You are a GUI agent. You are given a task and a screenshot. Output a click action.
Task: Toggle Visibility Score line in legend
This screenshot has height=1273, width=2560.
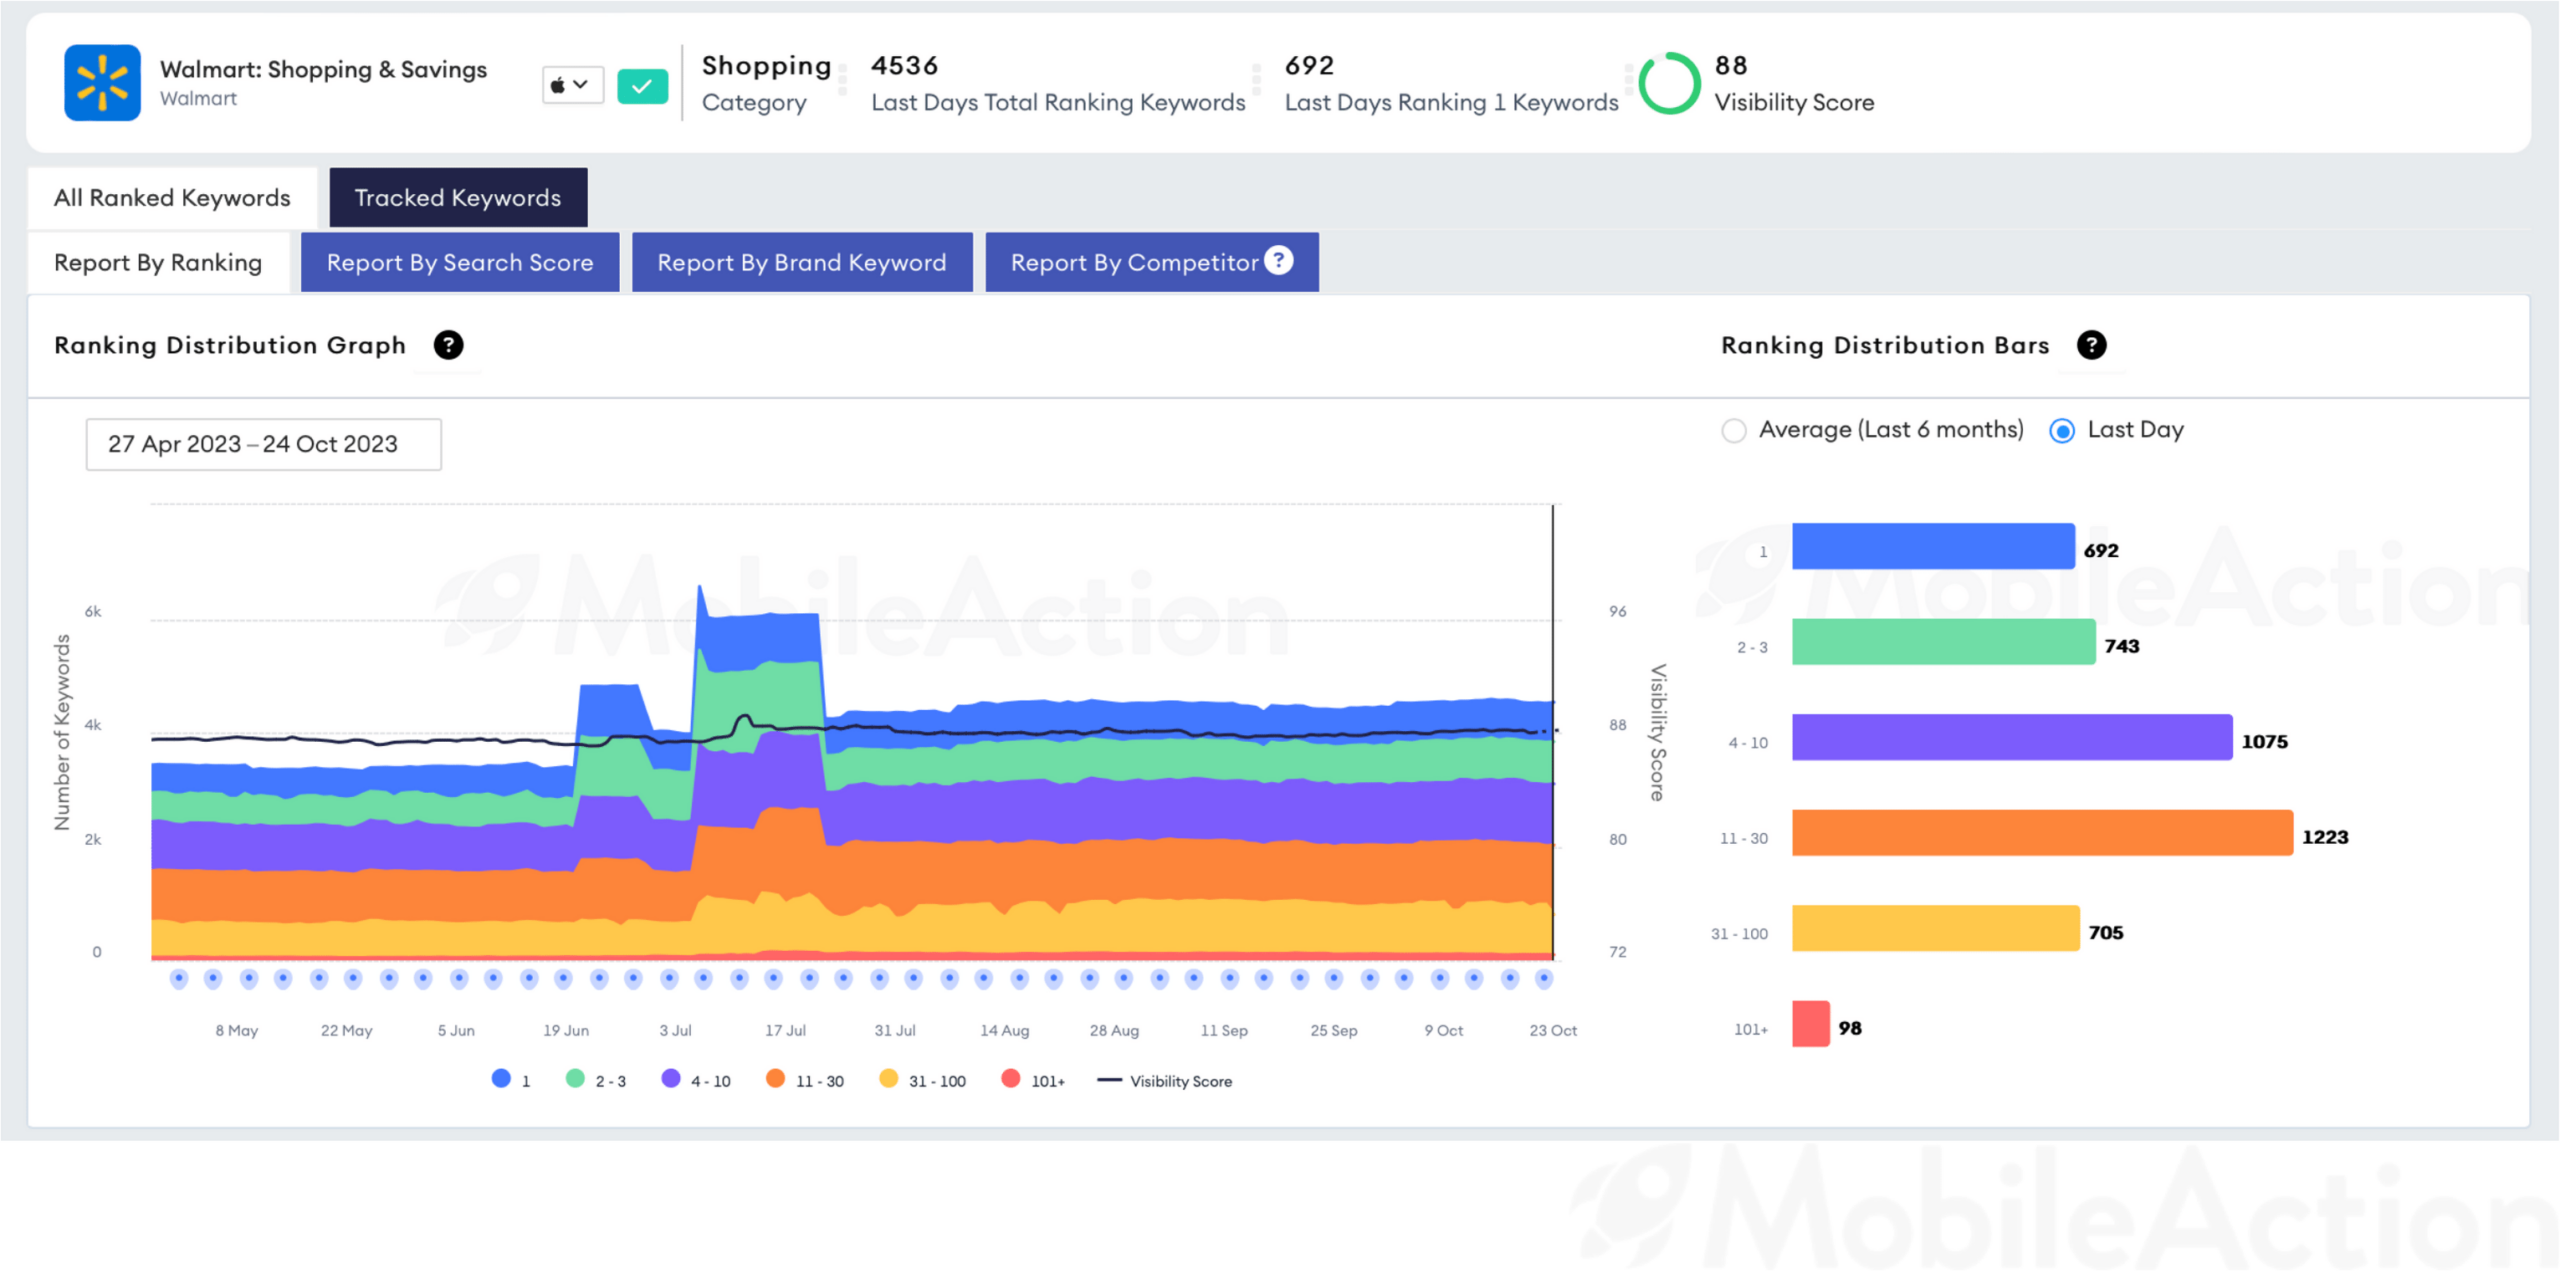click(x=1165, y=1081)
